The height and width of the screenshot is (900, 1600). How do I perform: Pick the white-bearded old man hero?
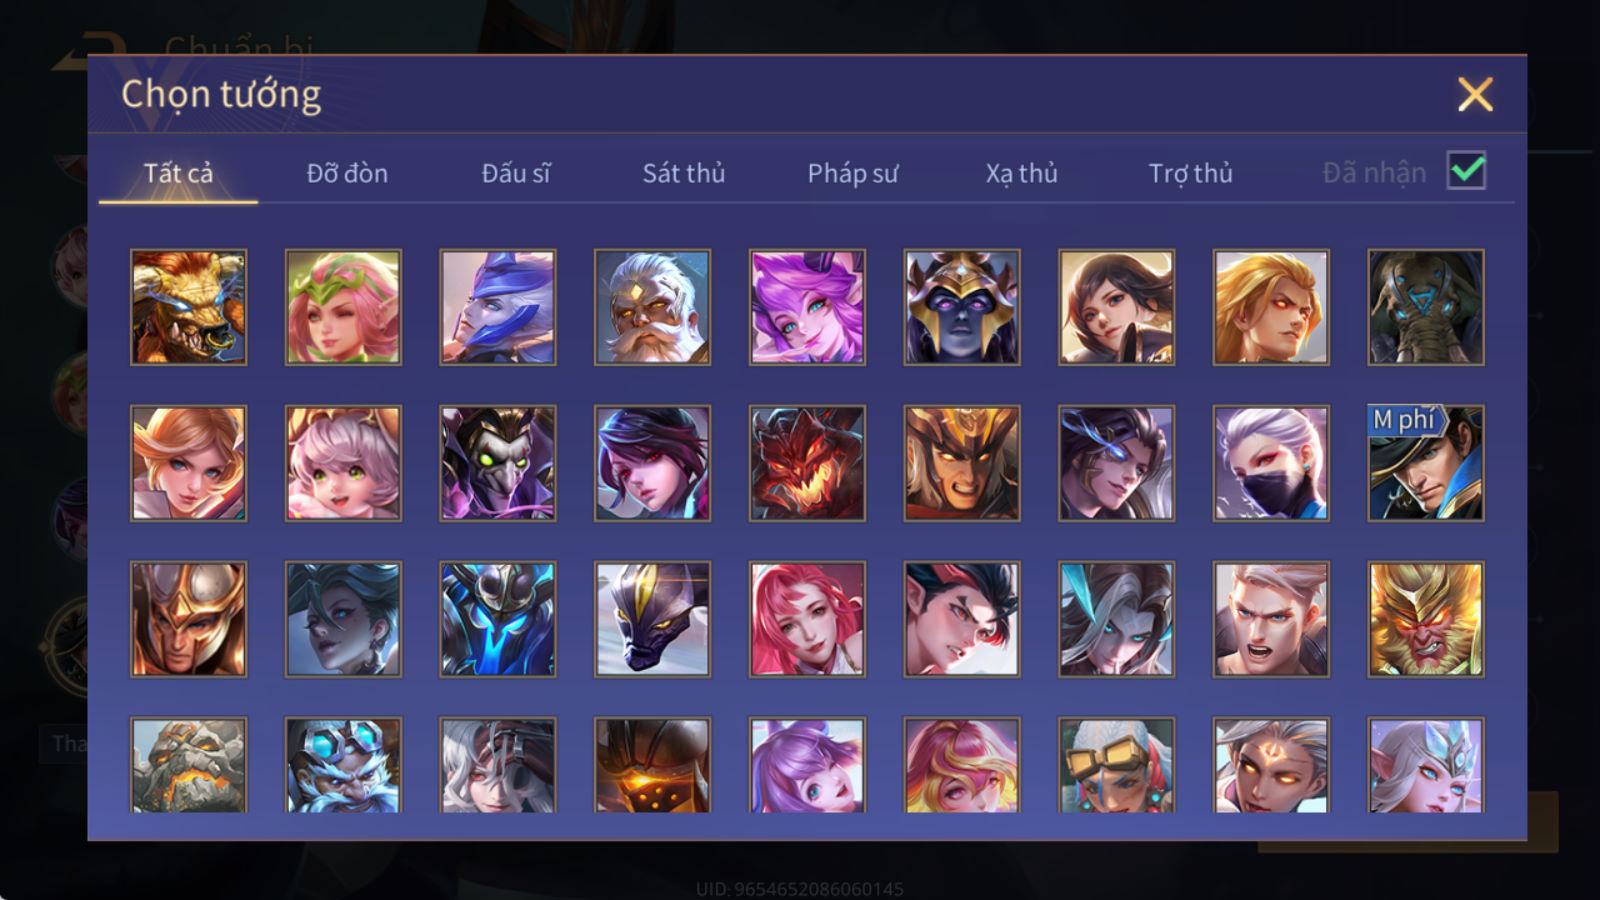tap(652, 307)
